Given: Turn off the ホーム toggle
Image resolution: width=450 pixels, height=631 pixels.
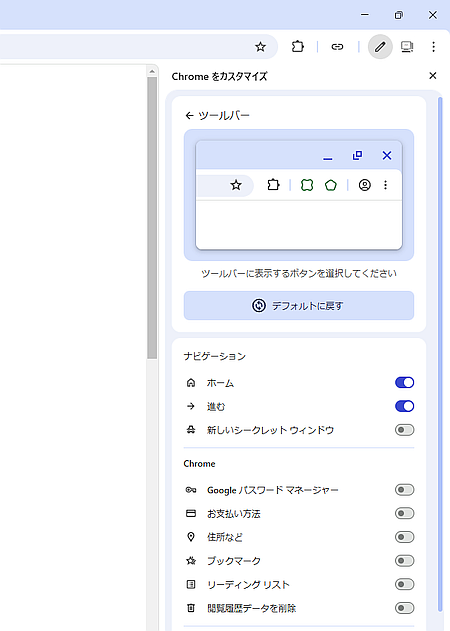Looking at the screenshot, I should [405, 382].
